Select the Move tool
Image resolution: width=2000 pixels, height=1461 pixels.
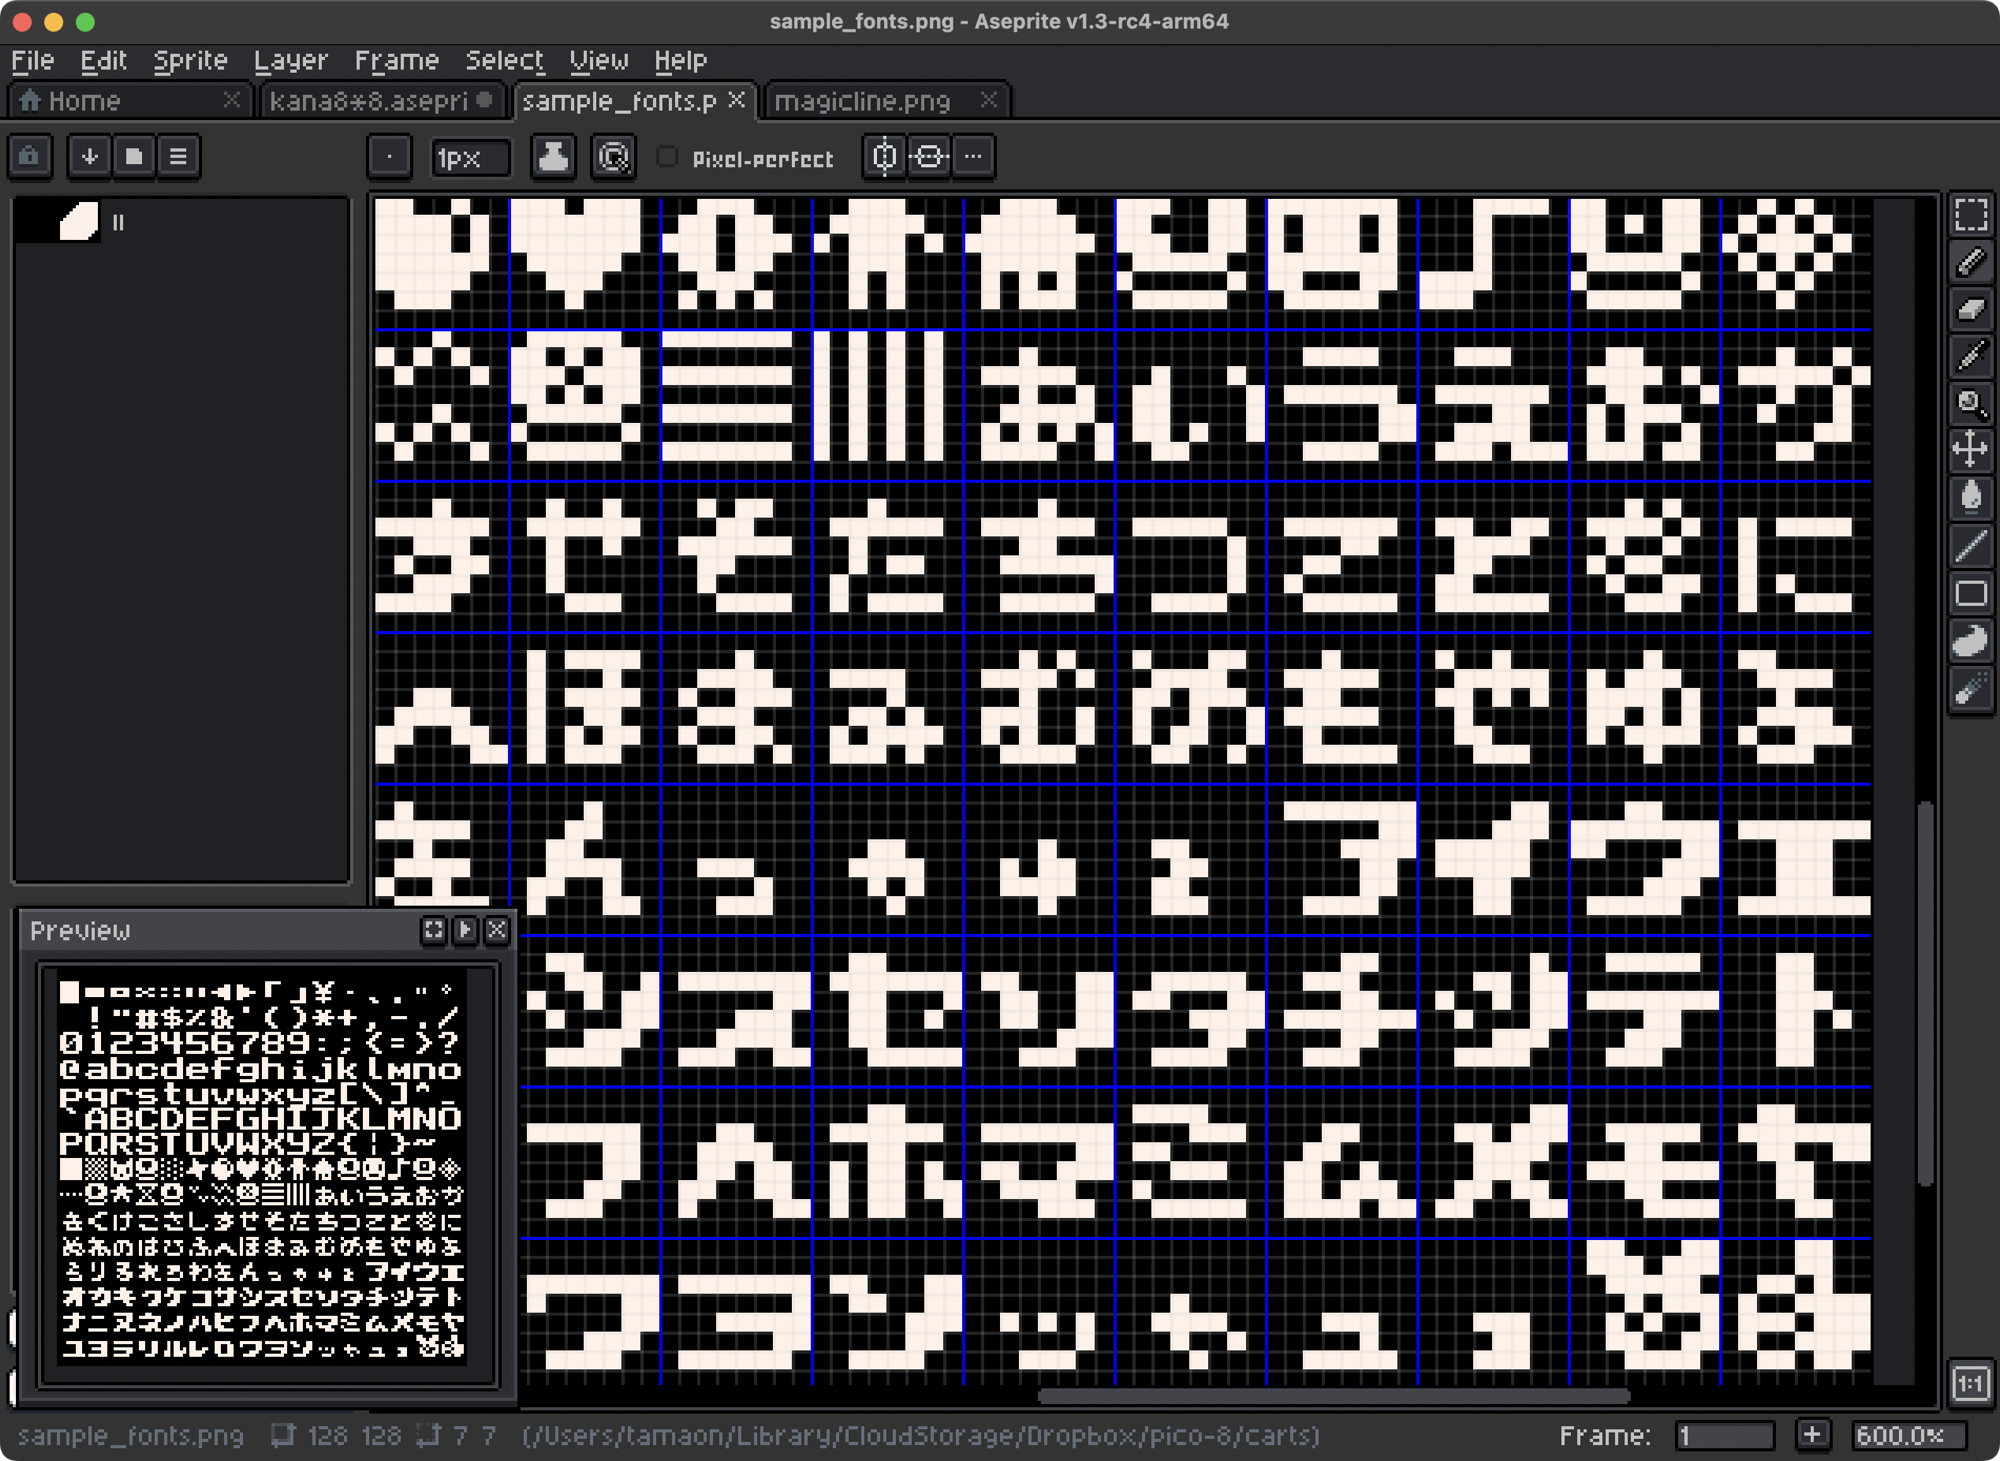1971,450
